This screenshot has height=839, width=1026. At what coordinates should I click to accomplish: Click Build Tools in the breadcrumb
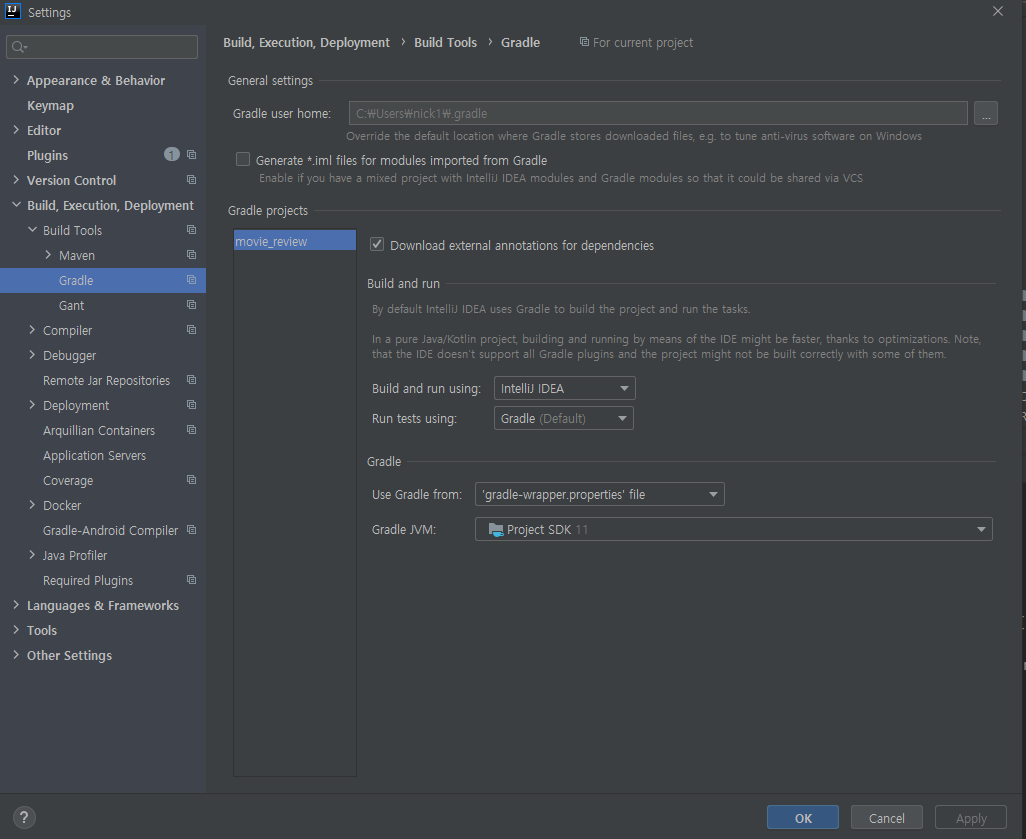click(x=445, y=42)
